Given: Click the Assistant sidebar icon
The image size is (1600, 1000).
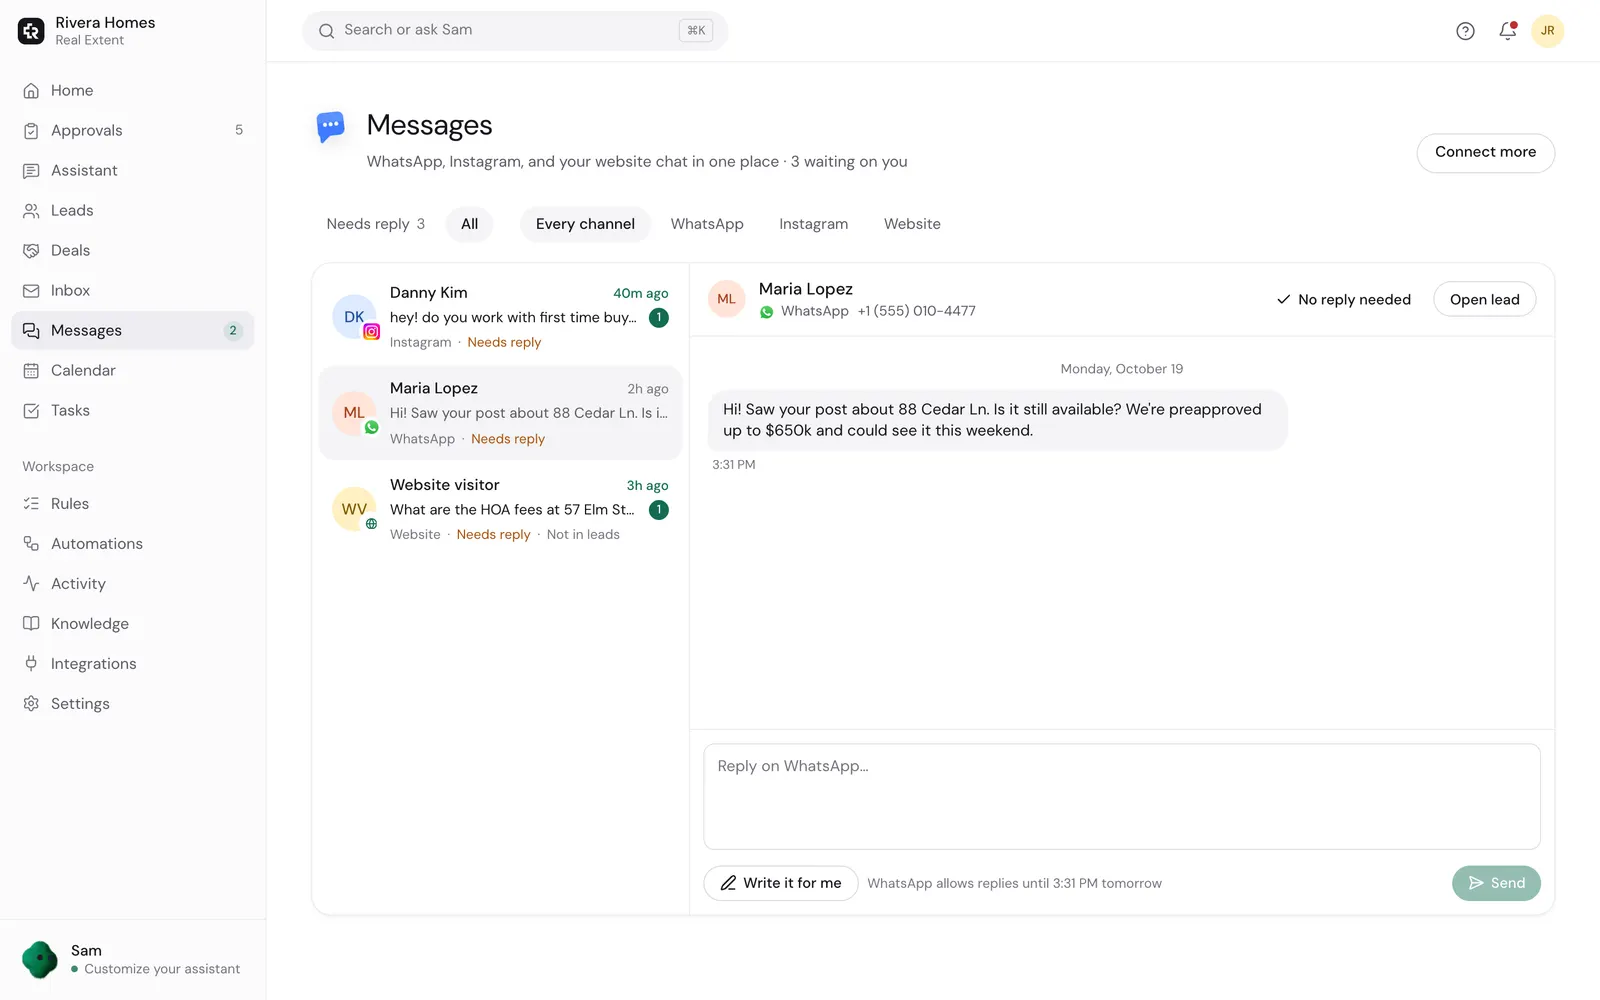Looking at the screenshot, I should pyautogui.click(x=31, y=171).
